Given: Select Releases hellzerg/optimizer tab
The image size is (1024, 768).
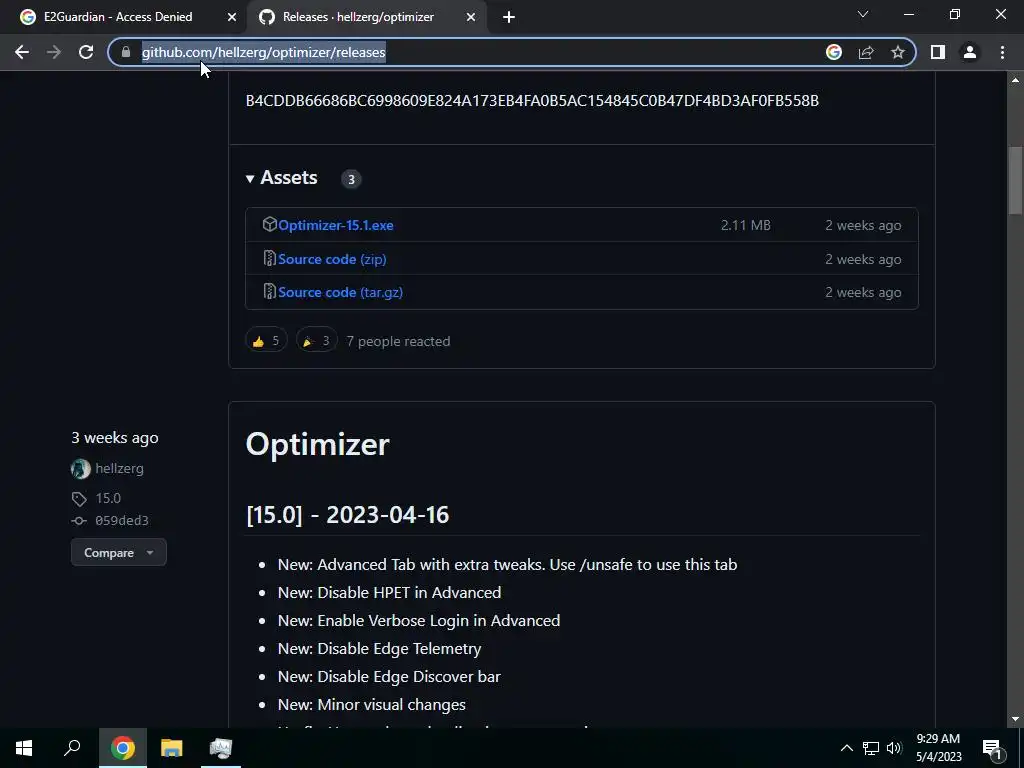Looking at the screenshot, I should [x=358, y=17].
